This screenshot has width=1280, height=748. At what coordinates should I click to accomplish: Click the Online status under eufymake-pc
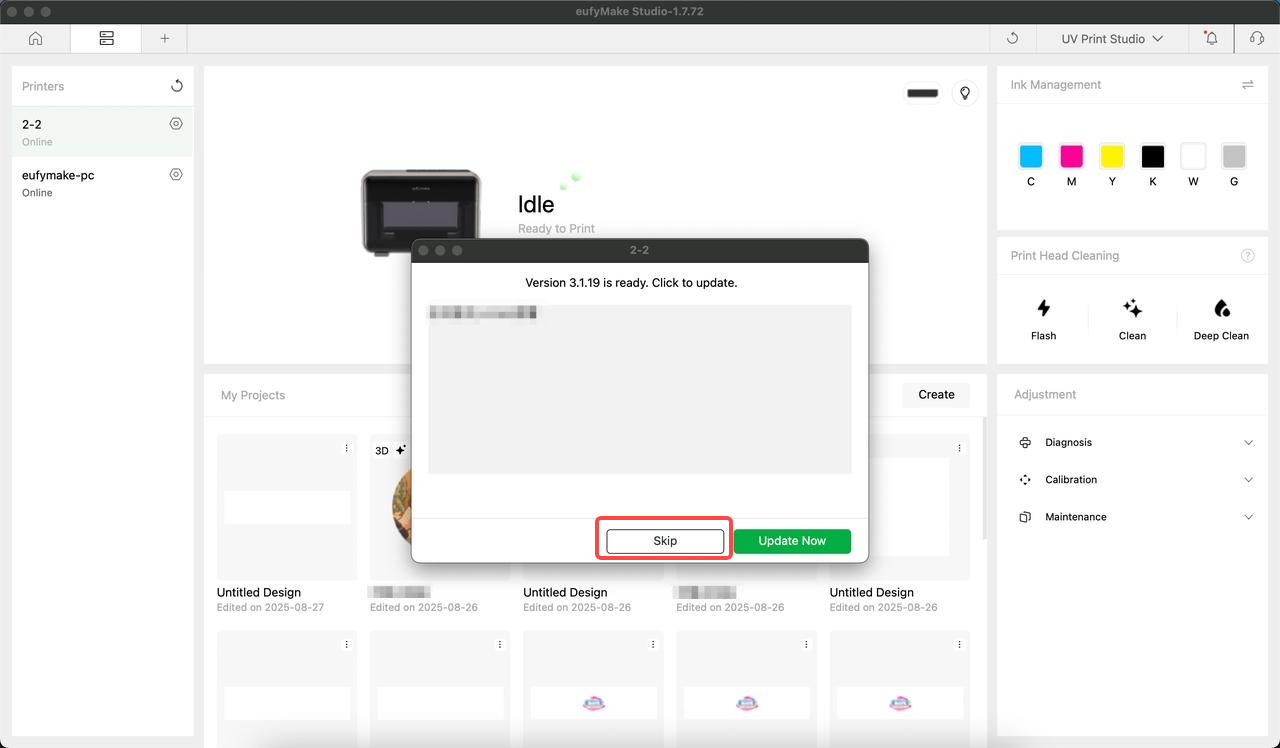point(37,193)
